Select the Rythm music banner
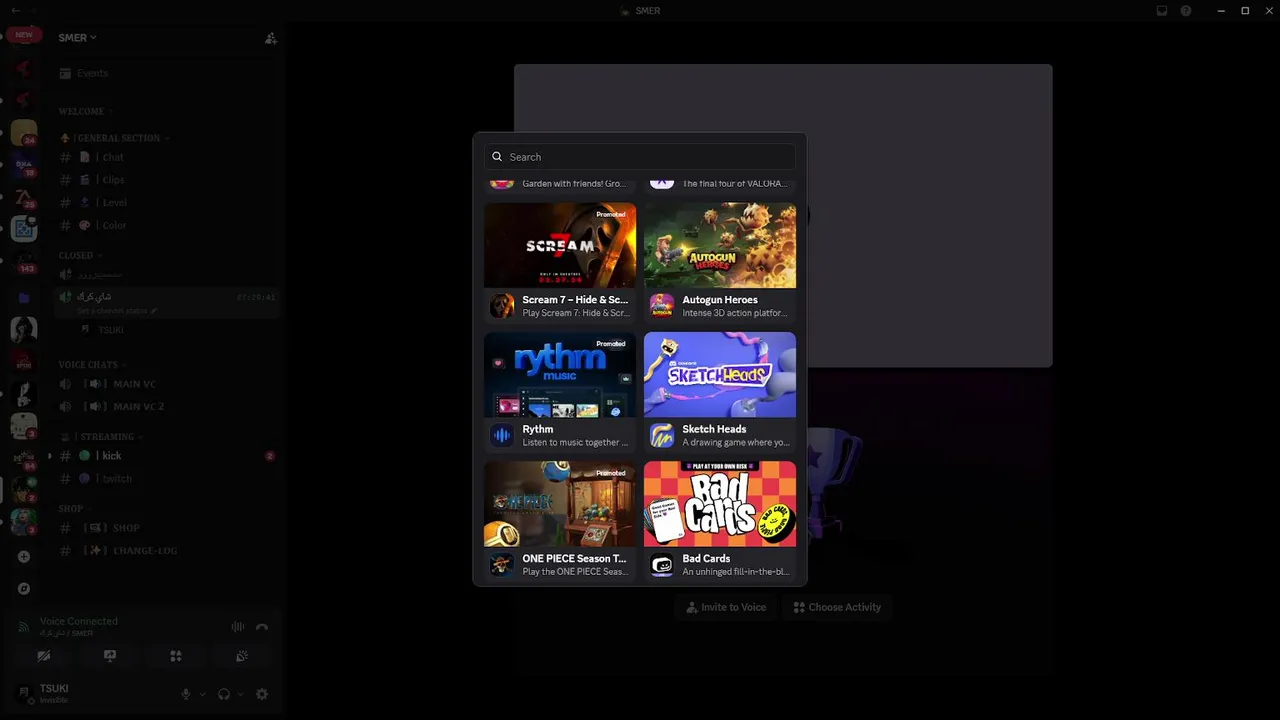1280x720 pixels. 560,375
